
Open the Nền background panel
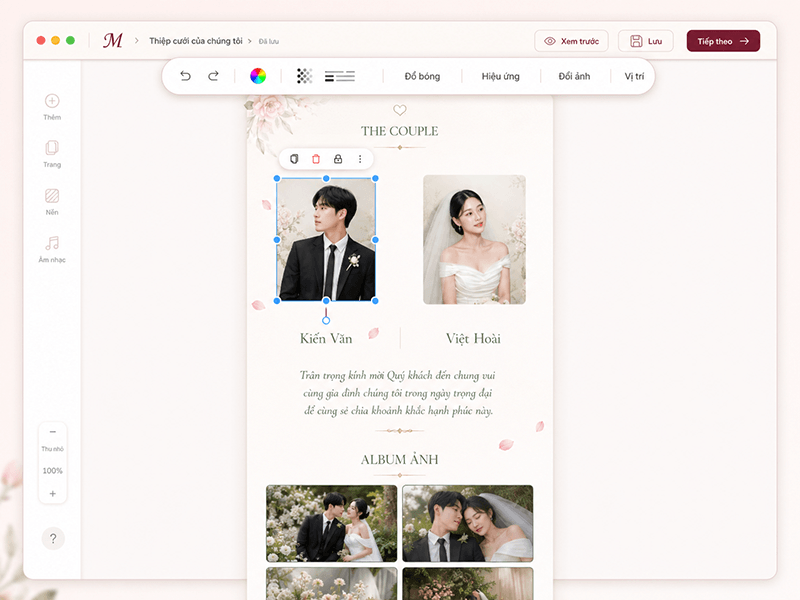(52, 202)
